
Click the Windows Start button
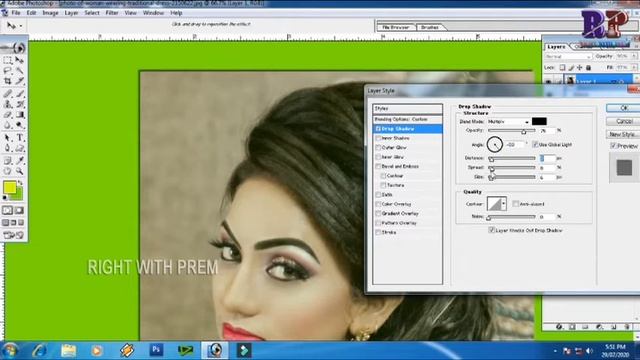[11, 350]
